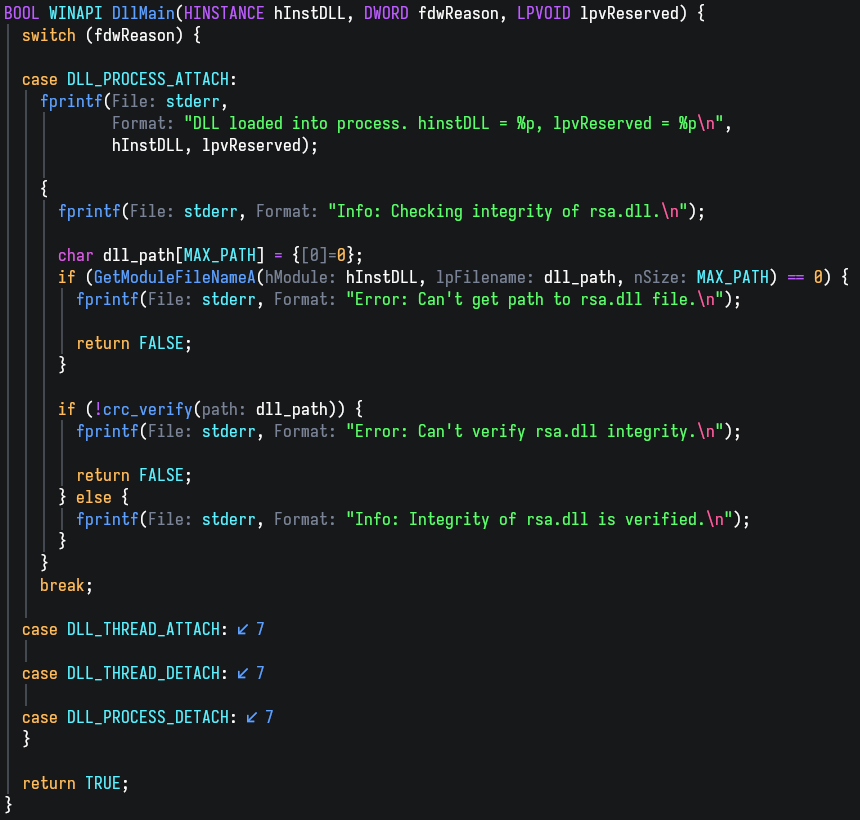Click the "DLL loaded into process" format string

tap(454, 123)
